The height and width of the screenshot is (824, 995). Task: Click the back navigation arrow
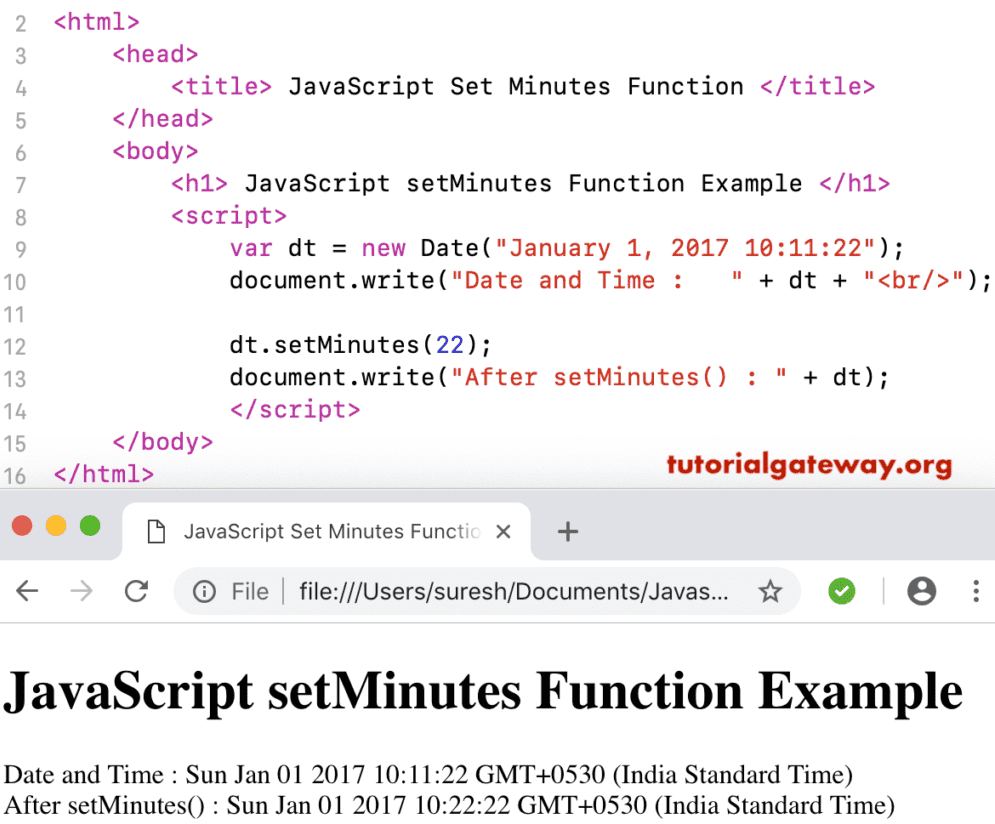27,591
